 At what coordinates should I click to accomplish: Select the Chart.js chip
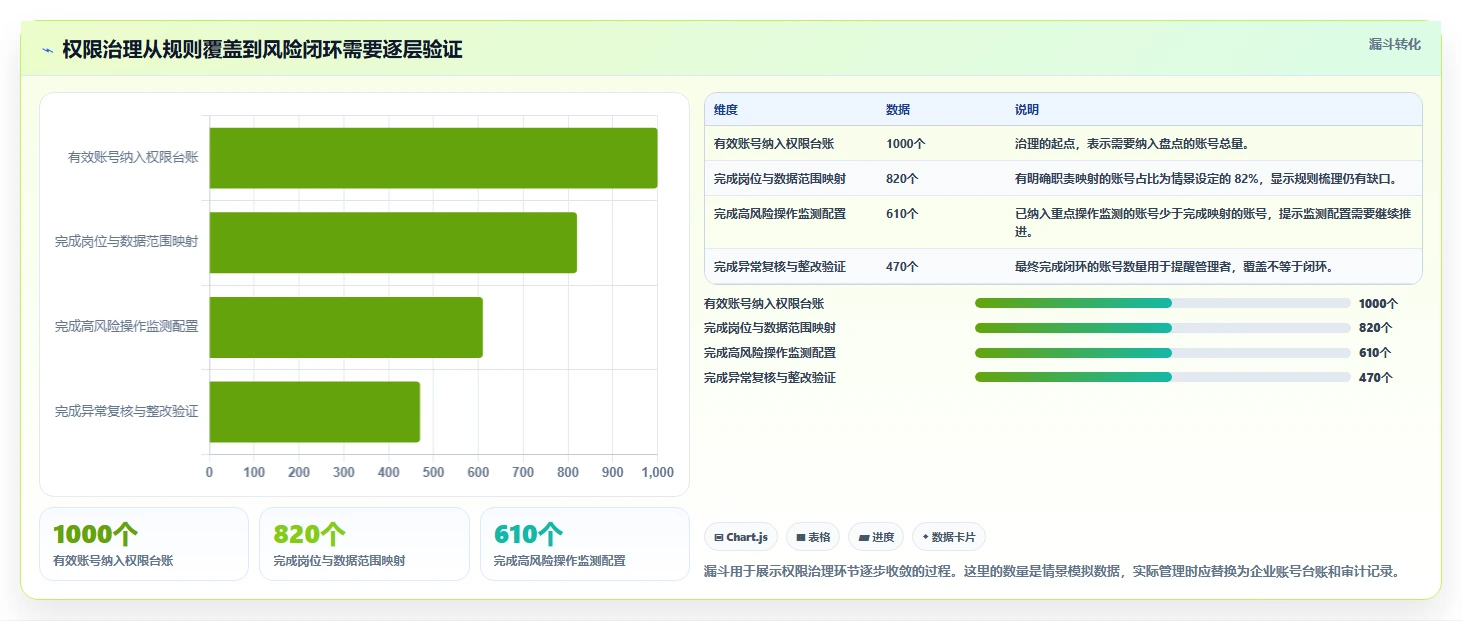coord(741,537)
